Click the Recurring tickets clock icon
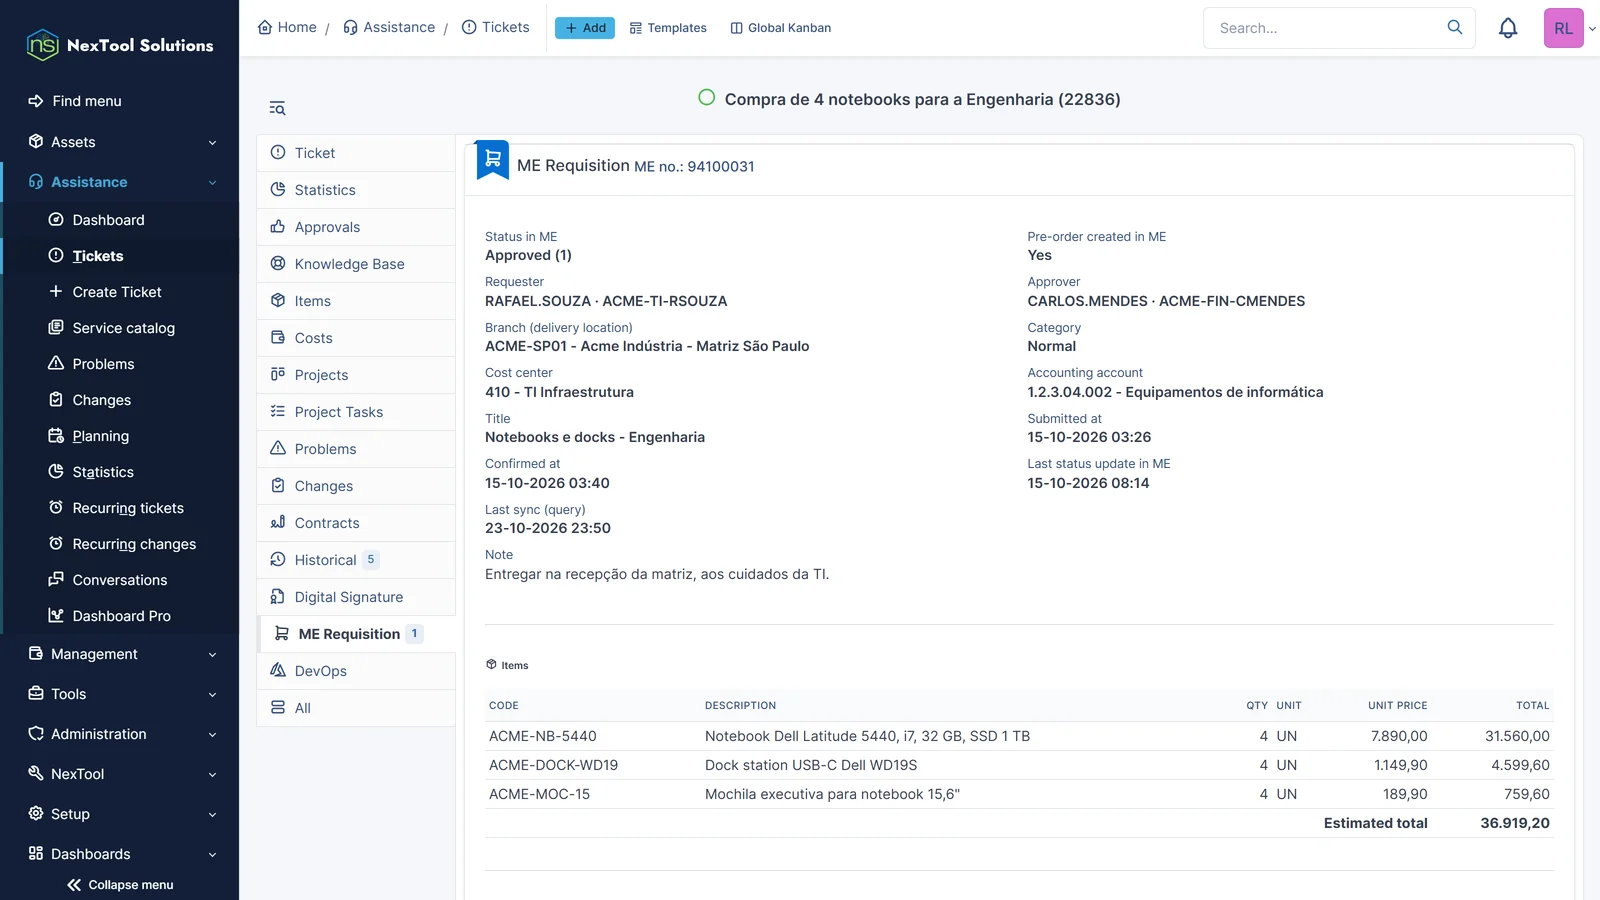The height and width of the screenshot is (900, 1600). point(56,508)
